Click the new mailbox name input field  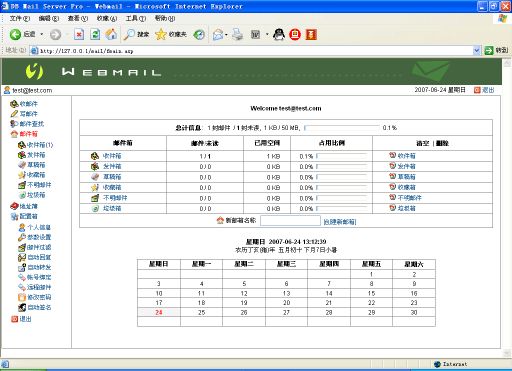(290, 221)
